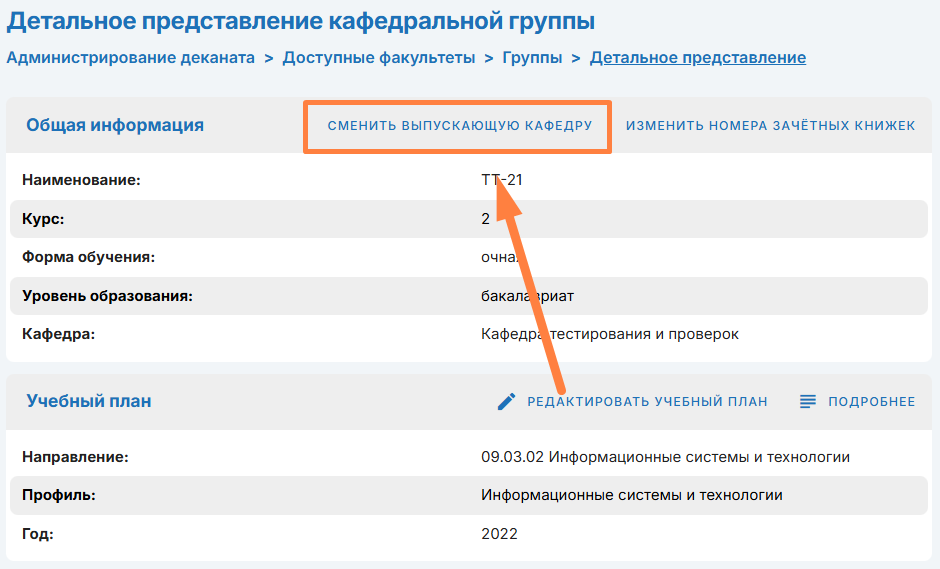Click the Курс value 2
The image size is (940, 569).
click(x=485, y=219)
